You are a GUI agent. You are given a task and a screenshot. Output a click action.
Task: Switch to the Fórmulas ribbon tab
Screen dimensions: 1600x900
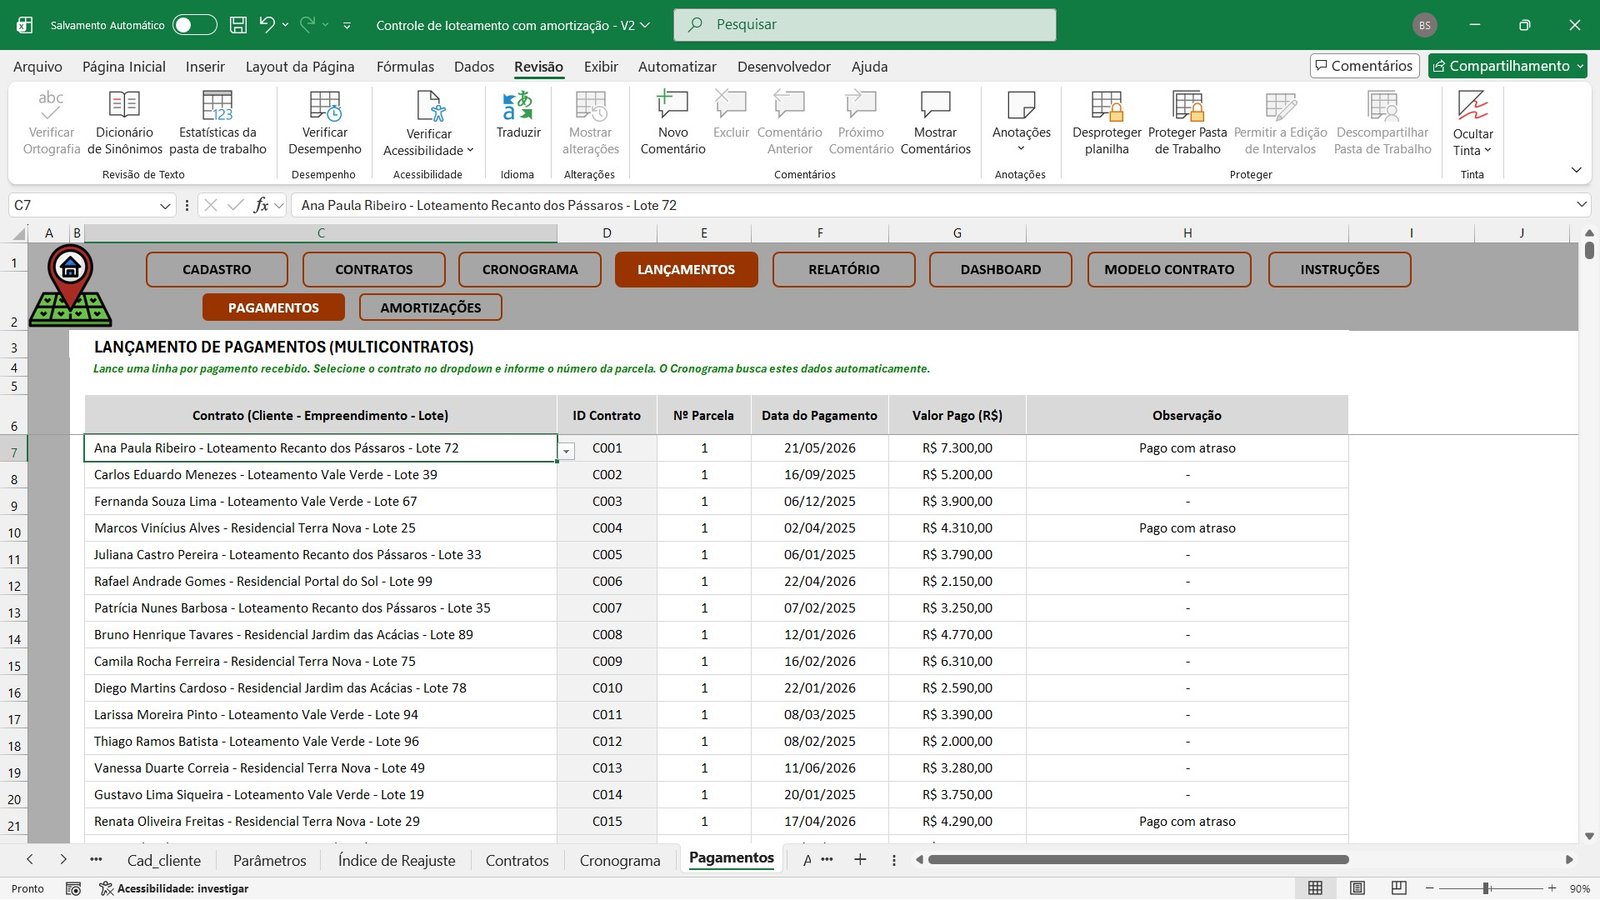(x=405, y=66)
